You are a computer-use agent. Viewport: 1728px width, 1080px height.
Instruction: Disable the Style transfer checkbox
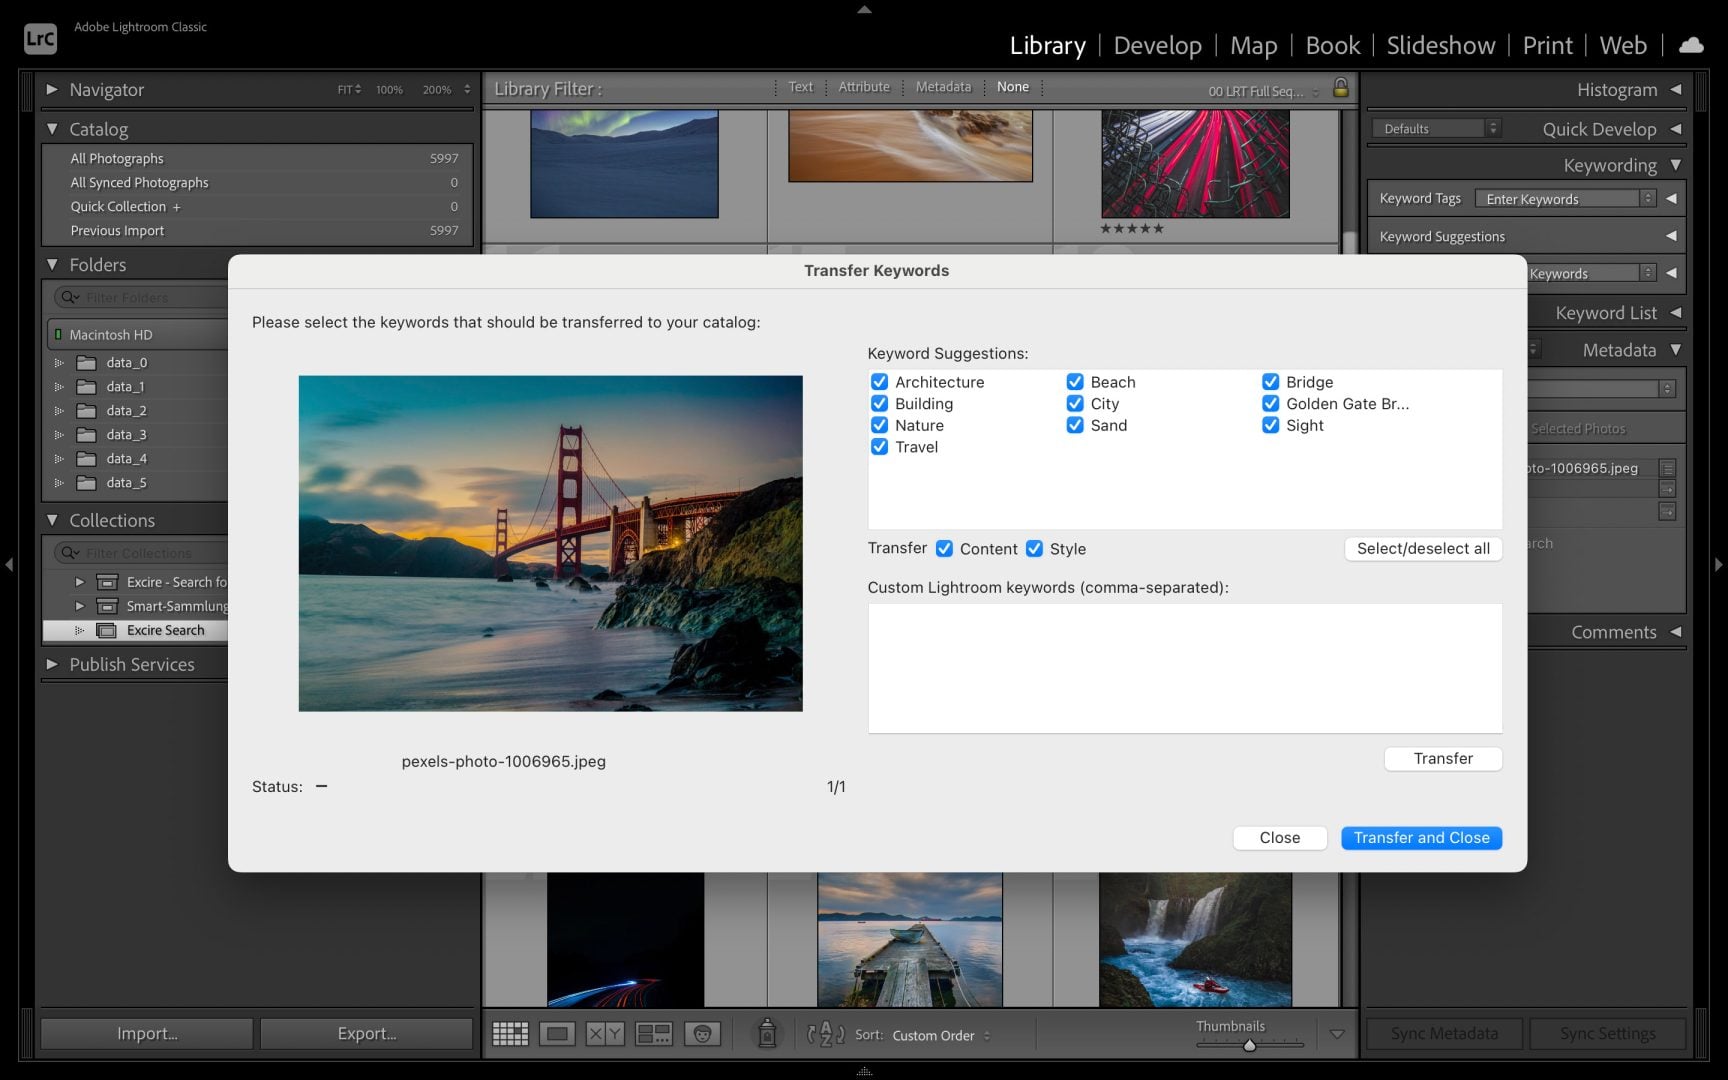click(x=1034, y=549)
